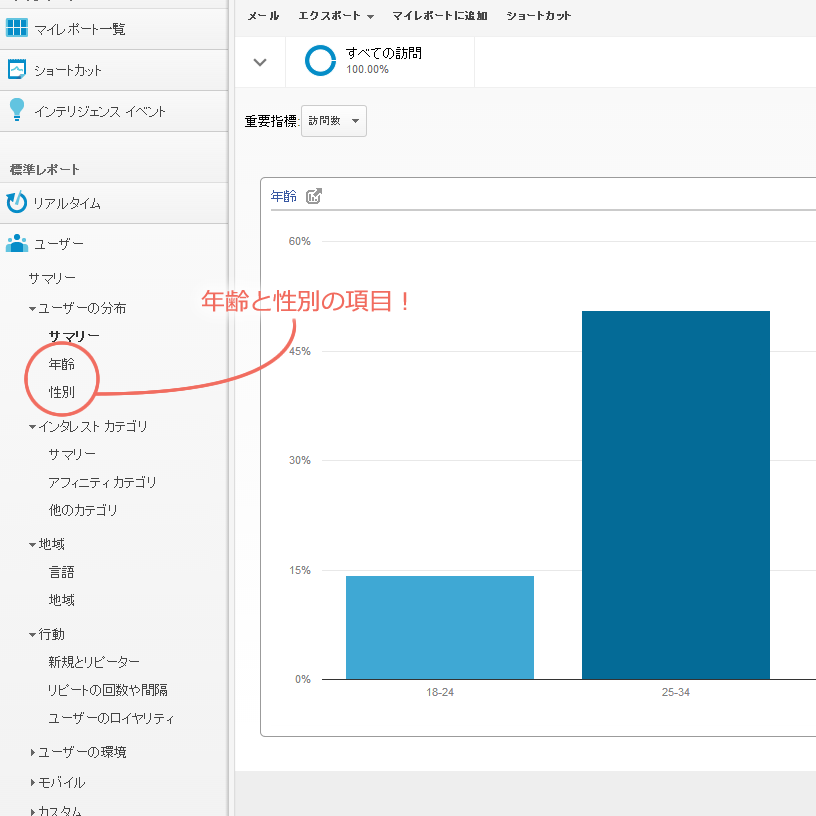
Task: Expand the segment panel chevron arrow
Action: point(260,62)
